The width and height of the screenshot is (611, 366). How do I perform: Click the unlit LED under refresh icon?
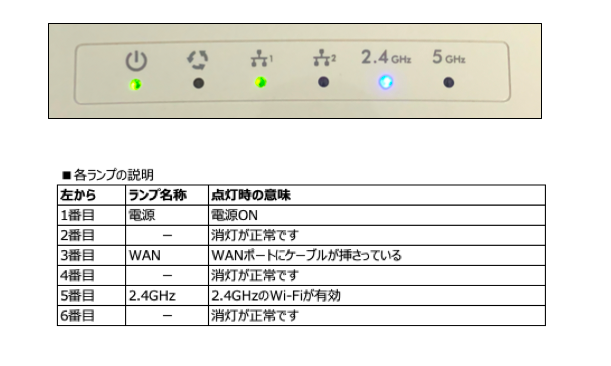click(199, 83)
